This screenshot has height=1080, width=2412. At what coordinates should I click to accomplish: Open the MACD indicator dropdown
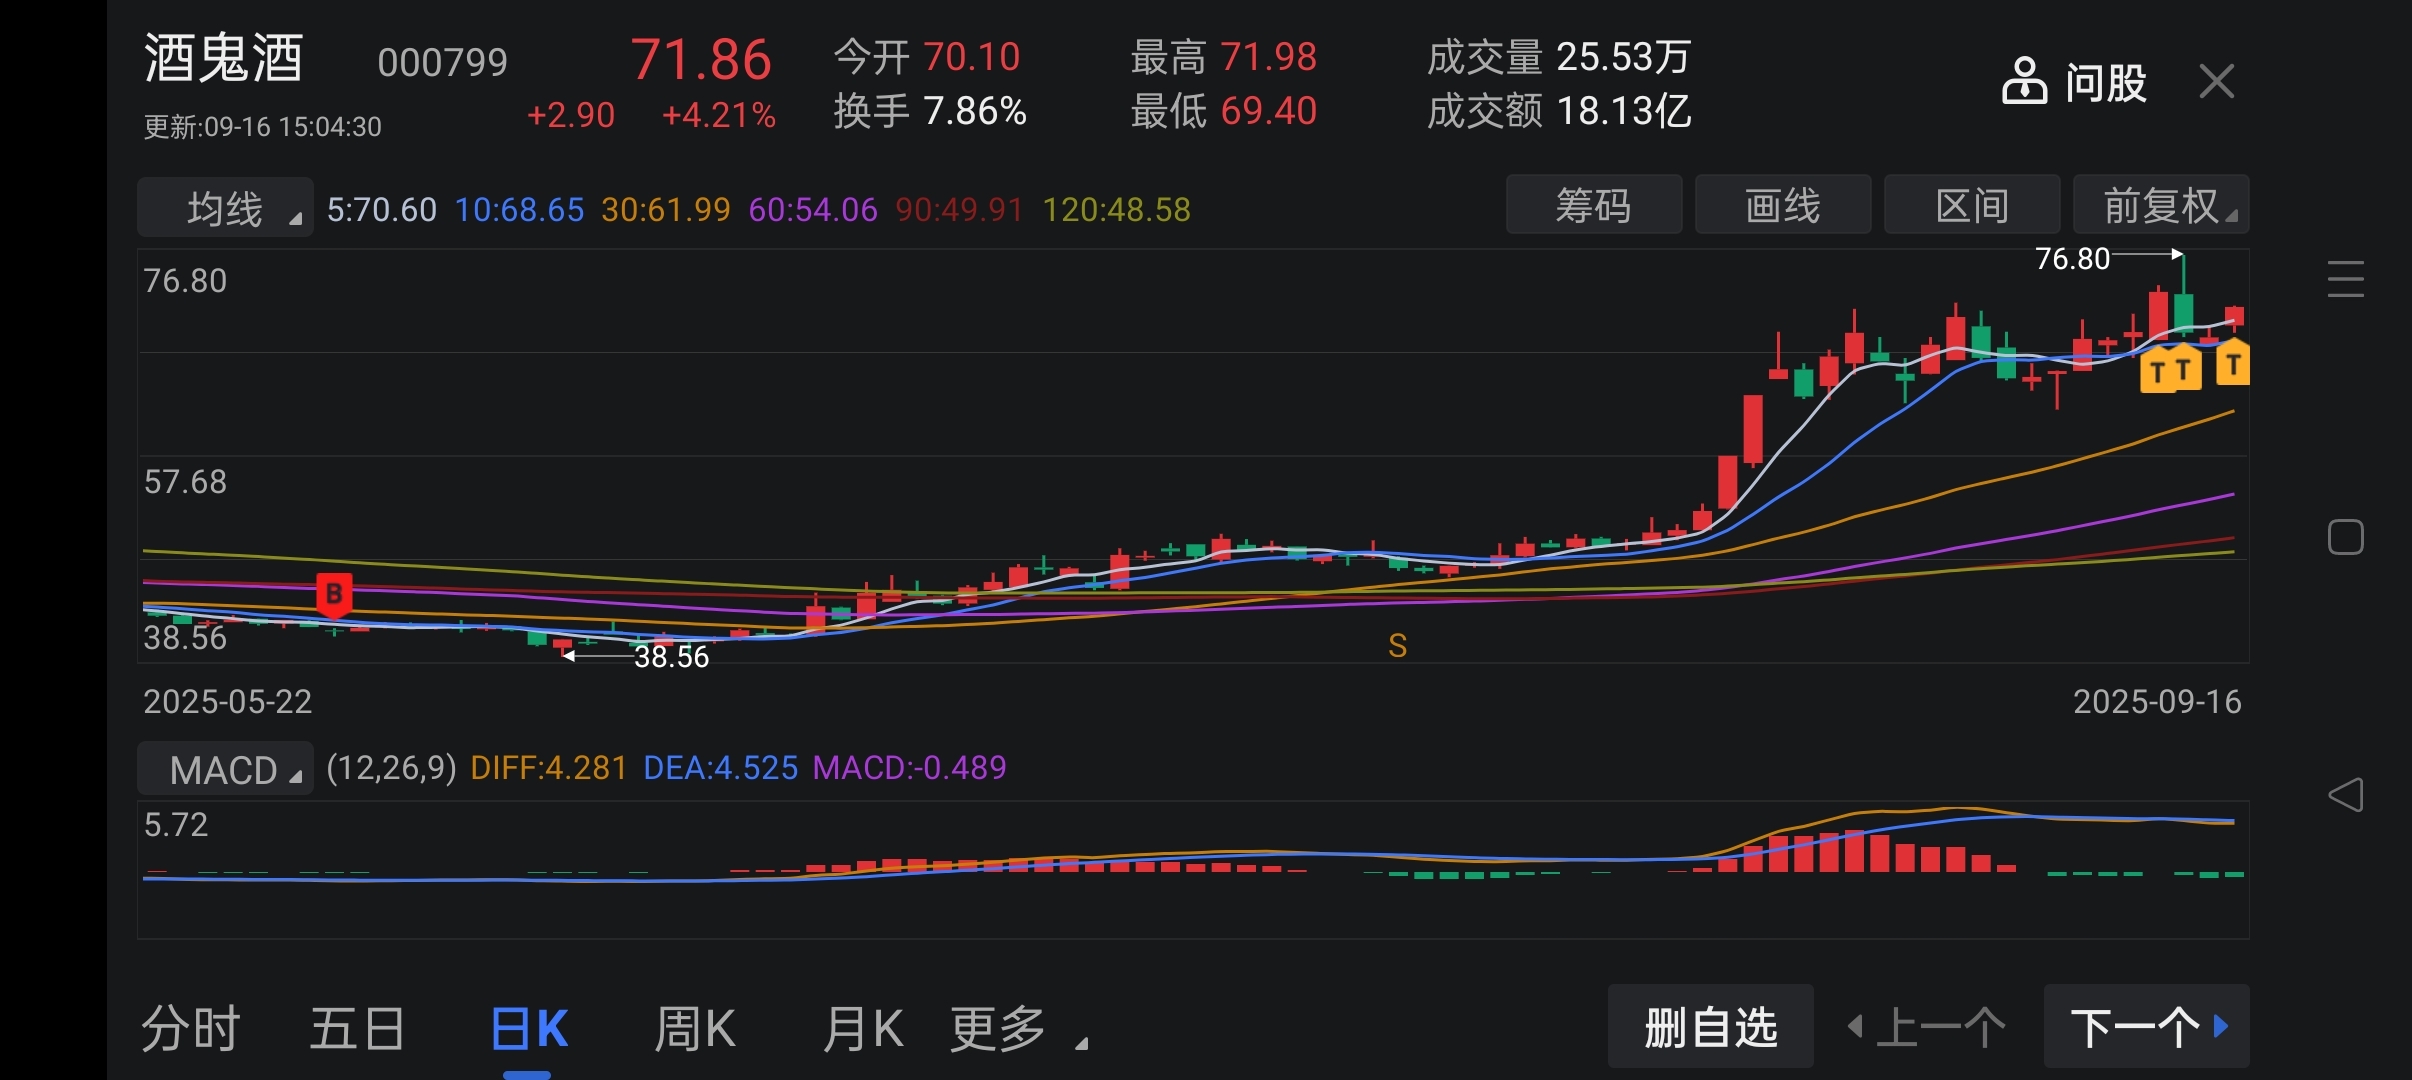[x=225, y=769]
